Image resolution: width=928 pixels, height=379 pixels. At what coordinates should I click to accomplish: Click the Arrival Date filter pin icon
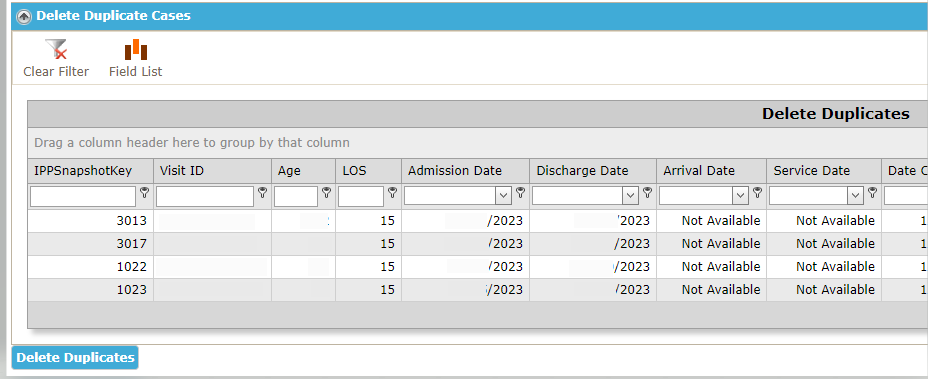(757, 192)
